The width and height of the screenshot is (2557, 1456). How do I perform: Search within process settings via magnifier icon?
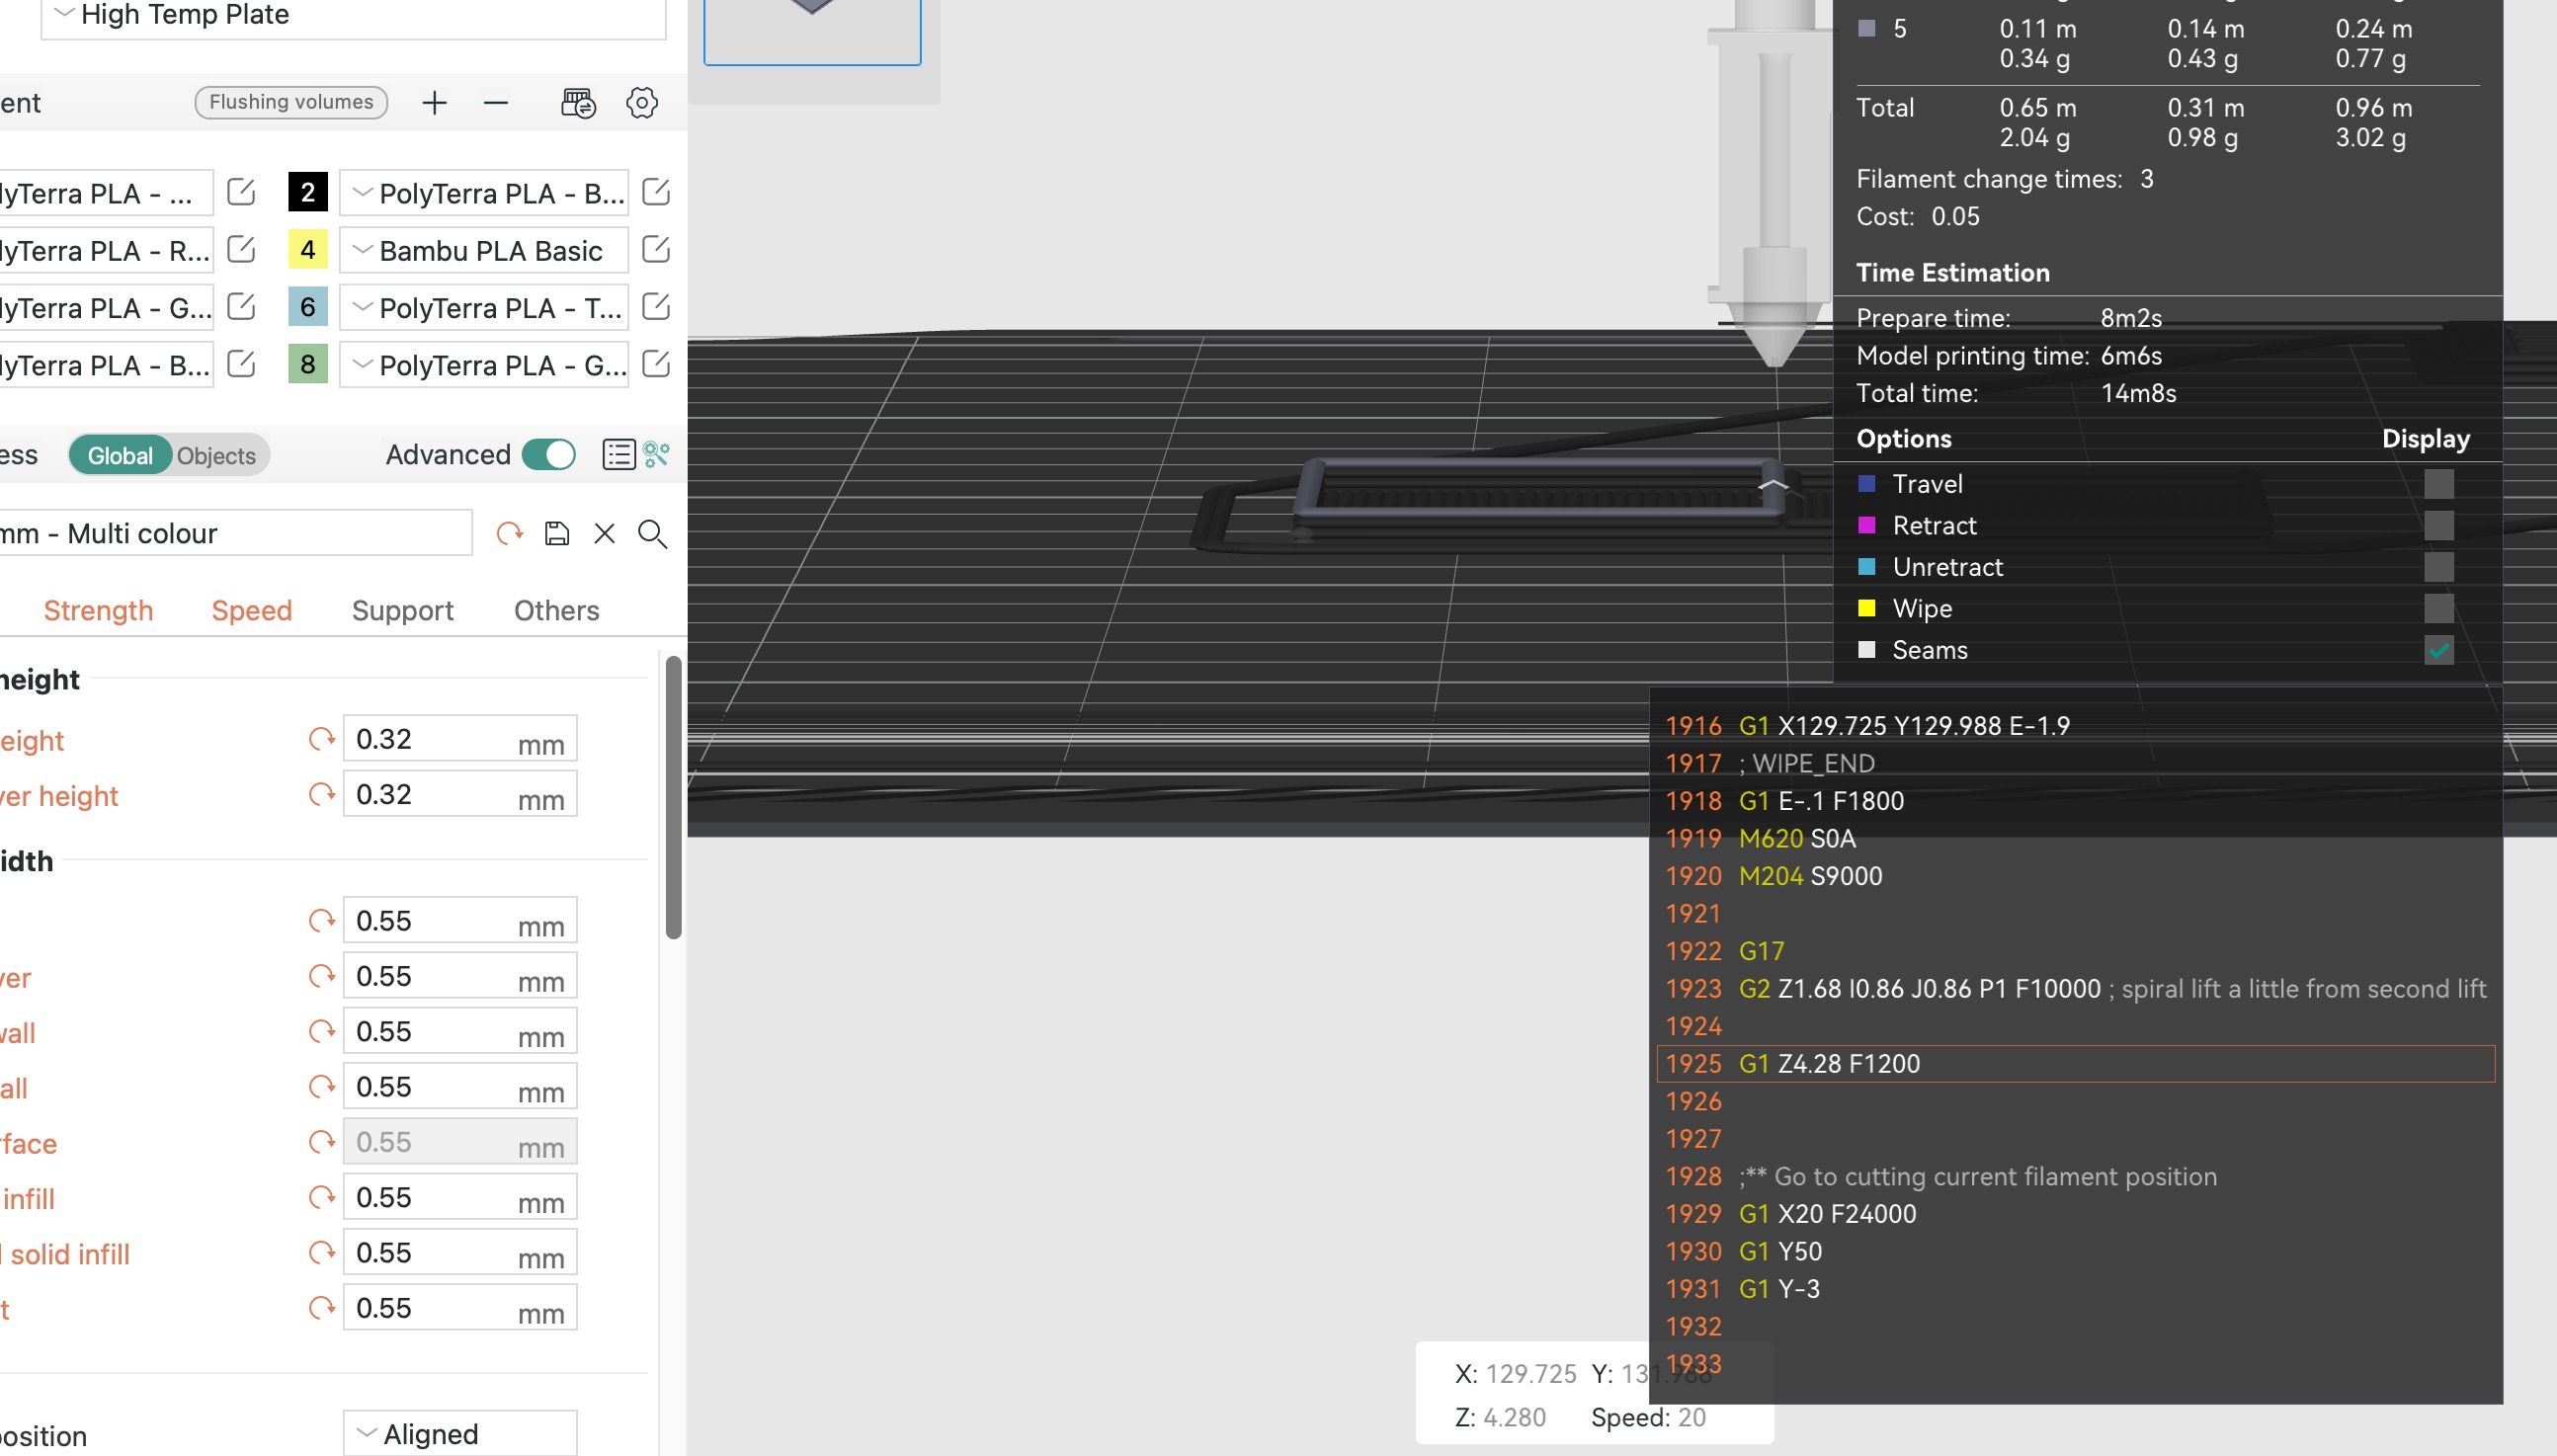(x=652, y=533)
